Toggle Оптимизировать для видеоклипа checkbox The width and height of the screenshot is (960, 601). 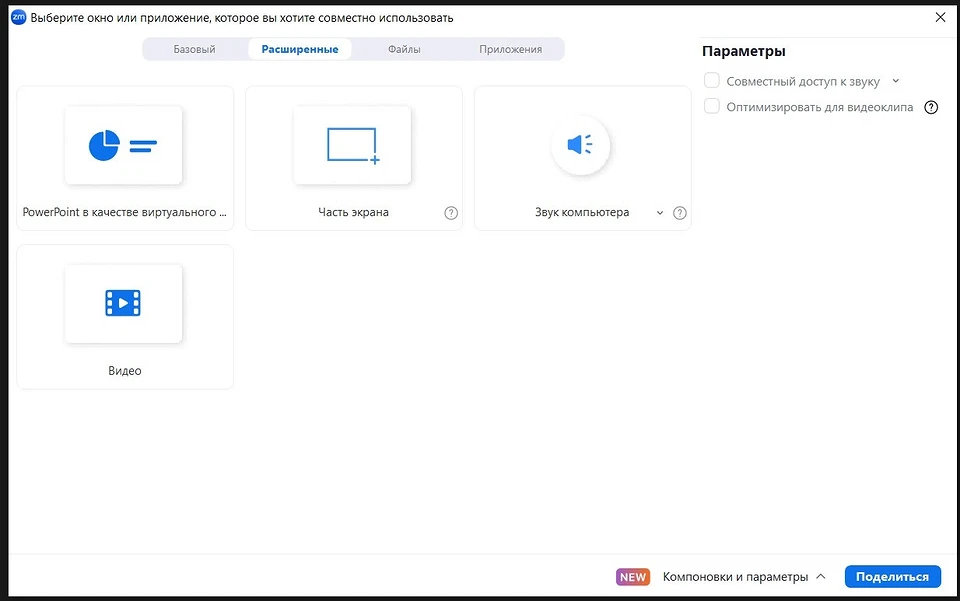[712, 107]
